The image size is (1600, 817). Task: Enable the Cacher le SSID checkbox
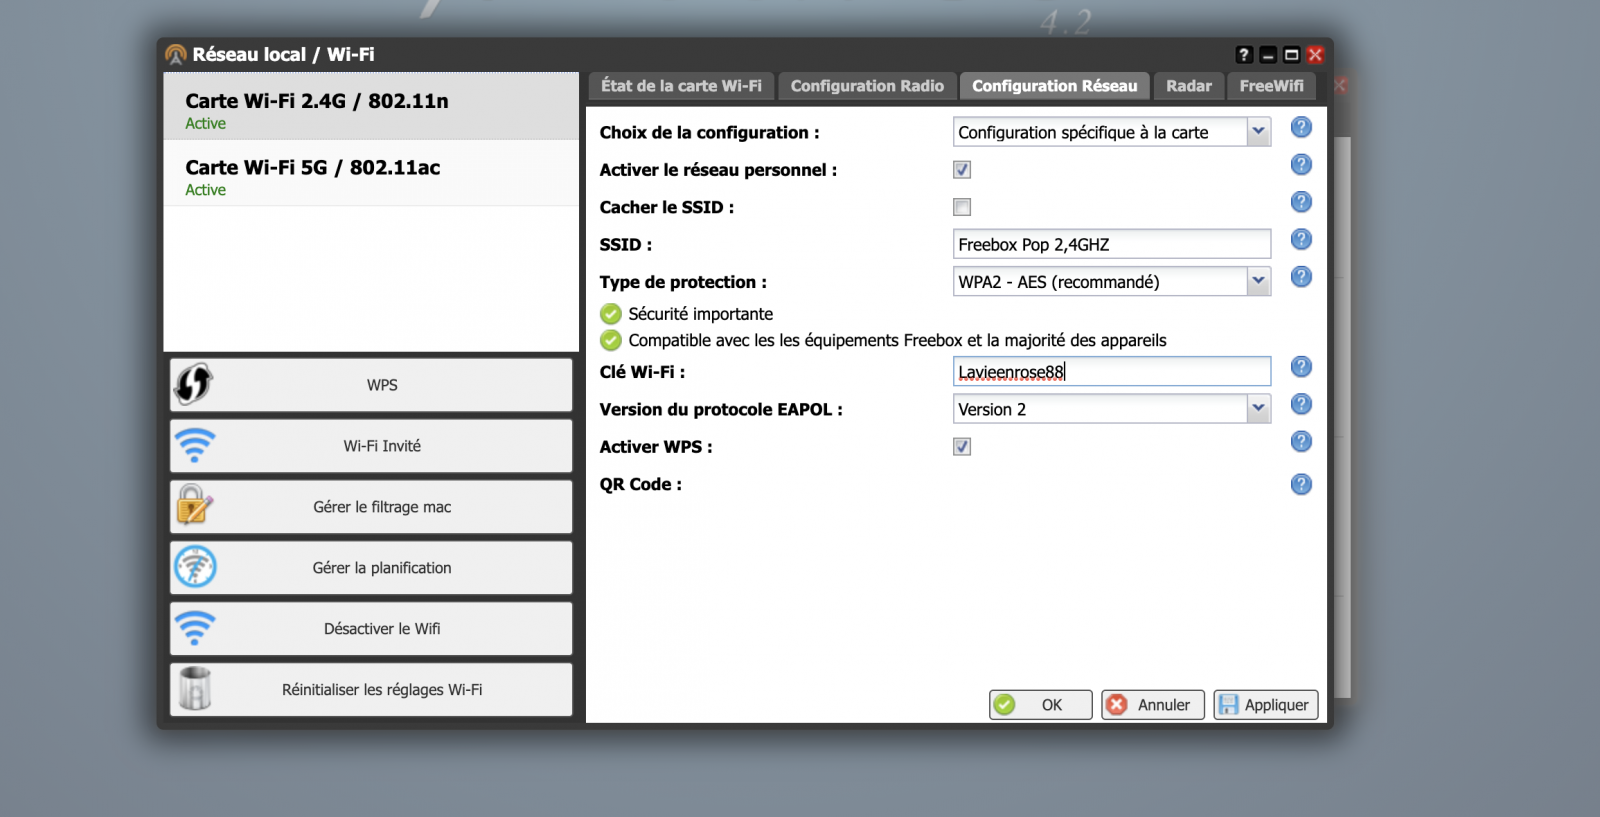click(962, 207)
